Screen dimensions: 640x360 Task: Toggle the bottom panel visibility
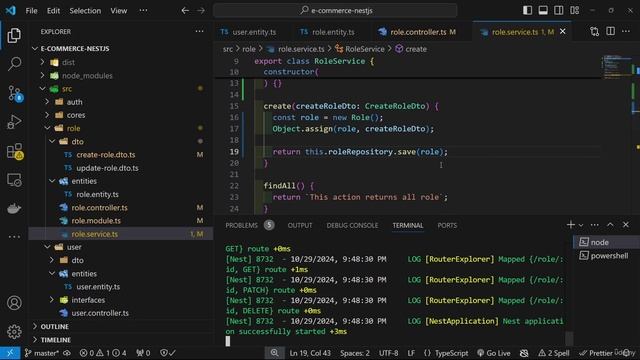tap(543, 10)
